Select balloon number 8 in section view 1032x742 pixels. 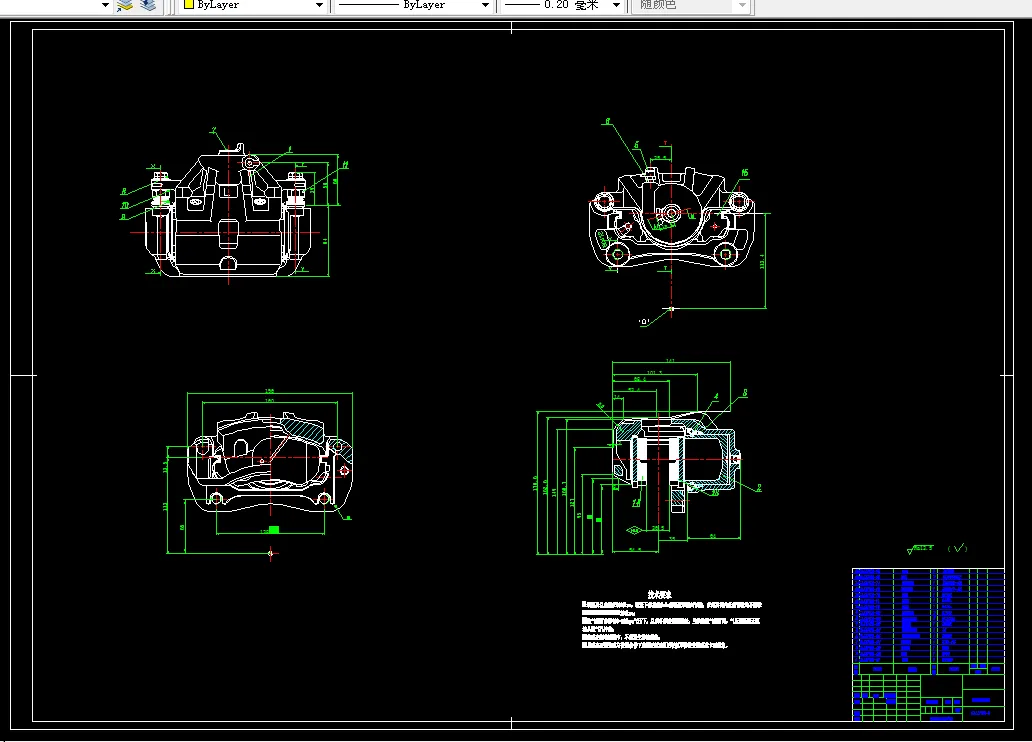point(744,393)
